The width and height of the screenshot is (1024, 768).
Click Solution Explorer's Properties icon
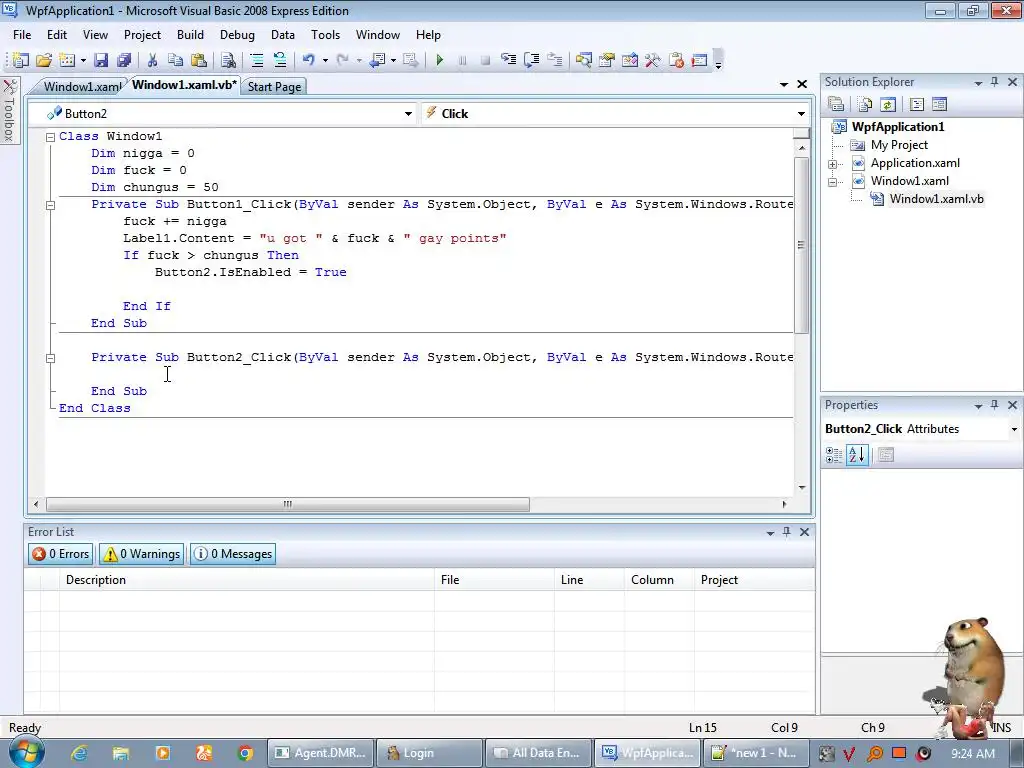click(836, 104)
